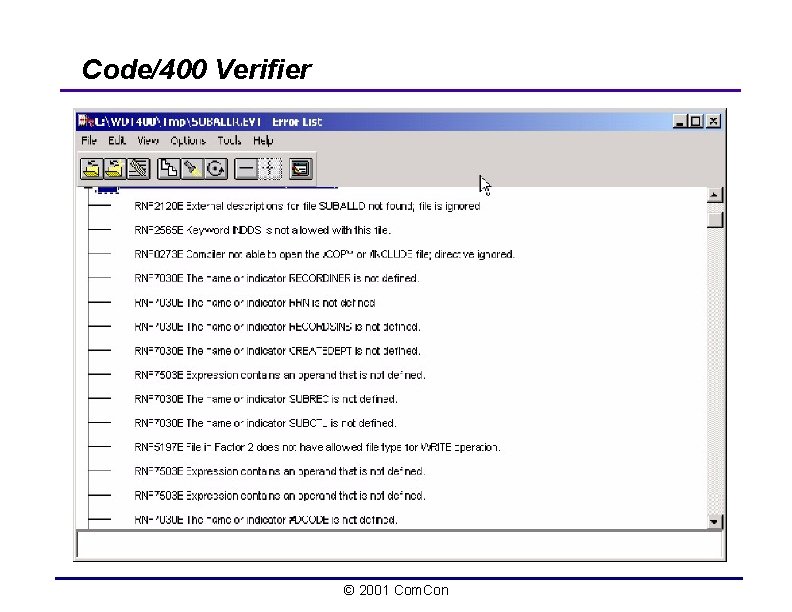
Task: Open the Help menu
Action: (x=263, y=140)
